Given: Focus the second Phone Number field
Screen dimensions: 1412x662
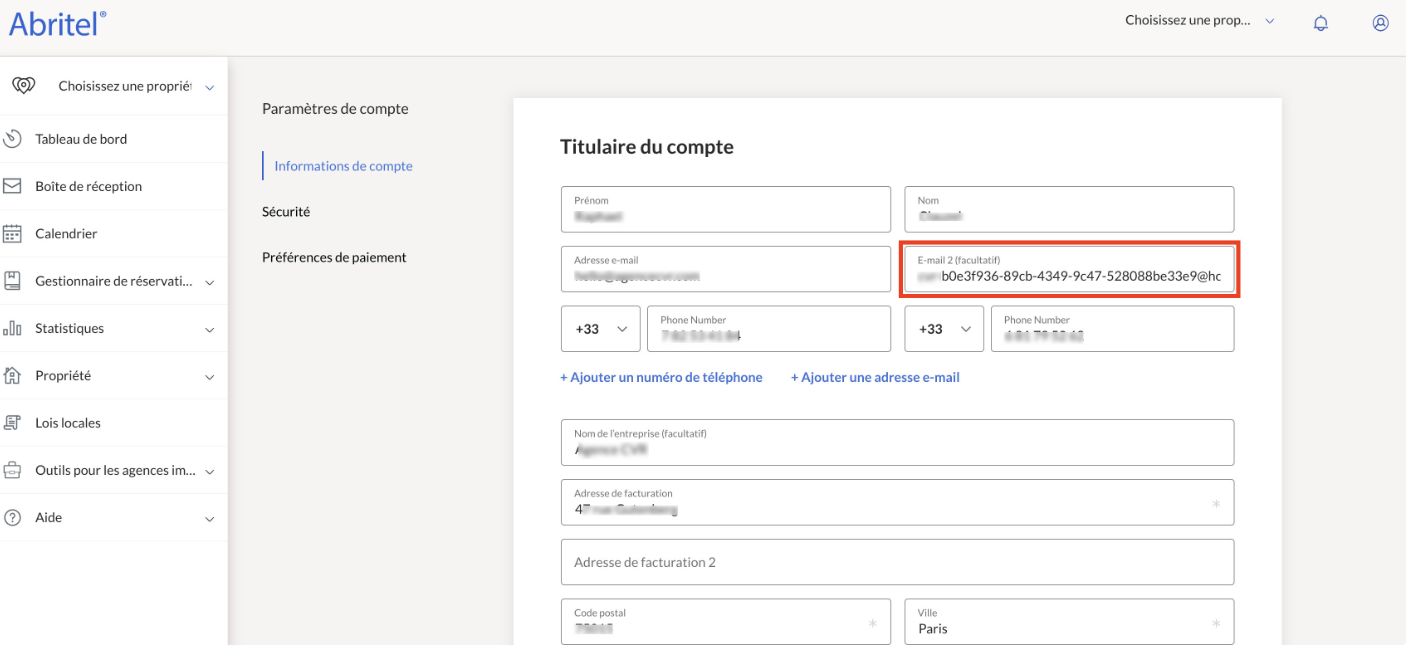Looking at the screenshot, I should (x=1112, y=329).
